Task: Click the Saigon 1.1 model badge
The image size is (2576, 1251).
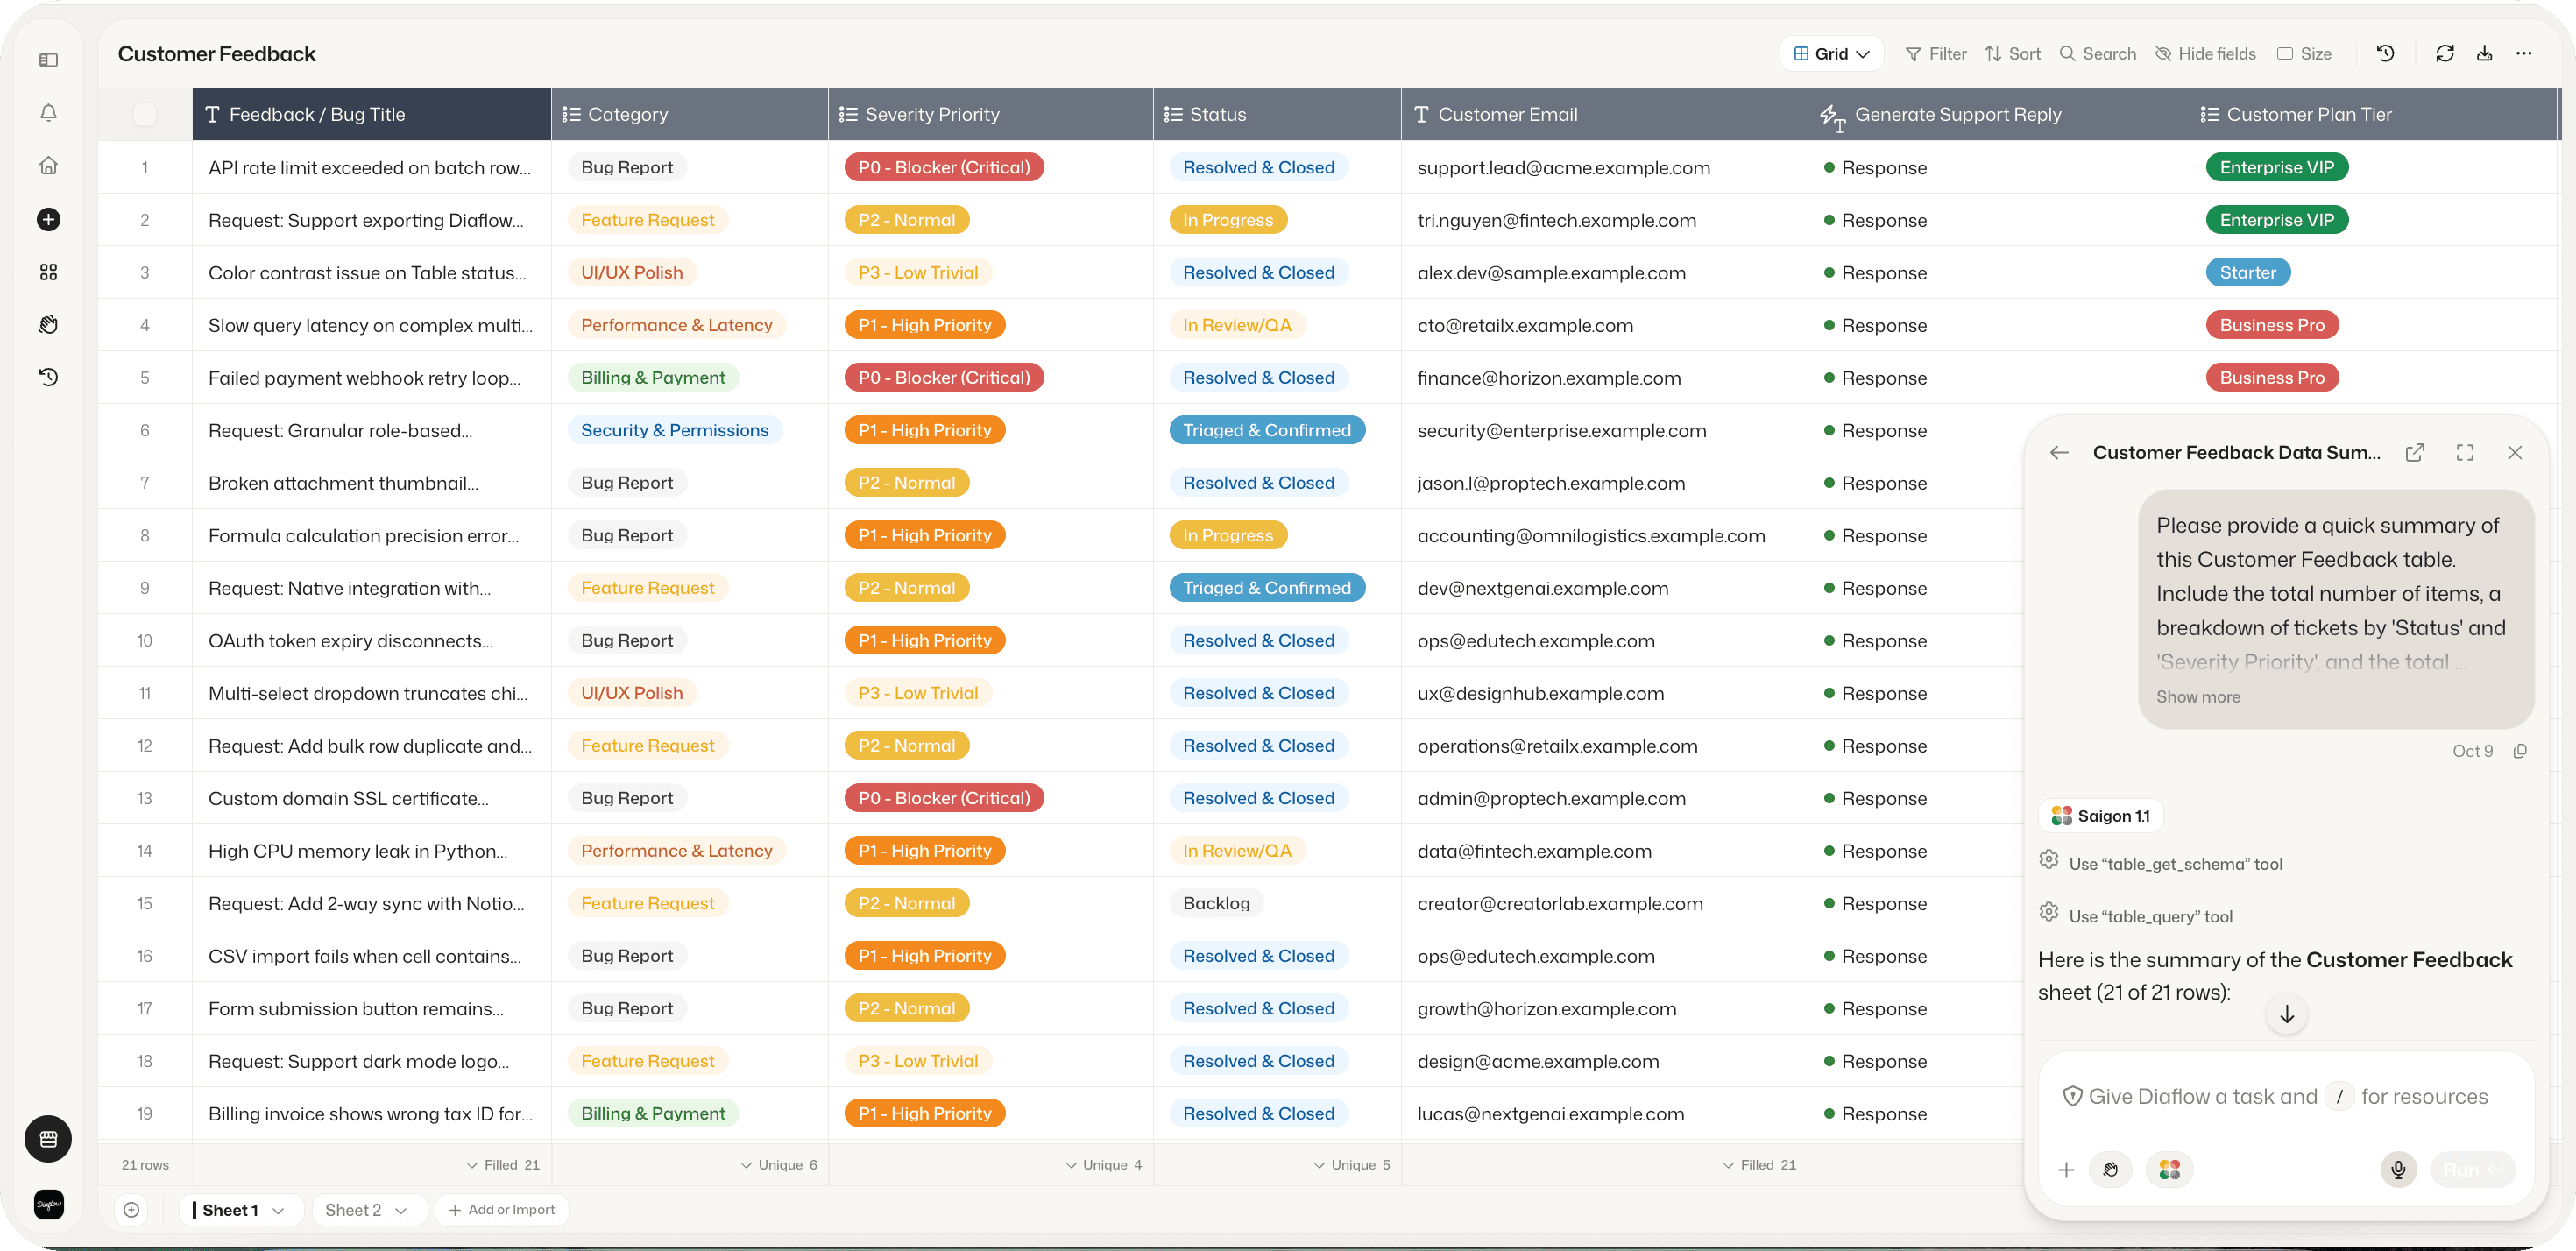Action: (x=2100, y=816)
